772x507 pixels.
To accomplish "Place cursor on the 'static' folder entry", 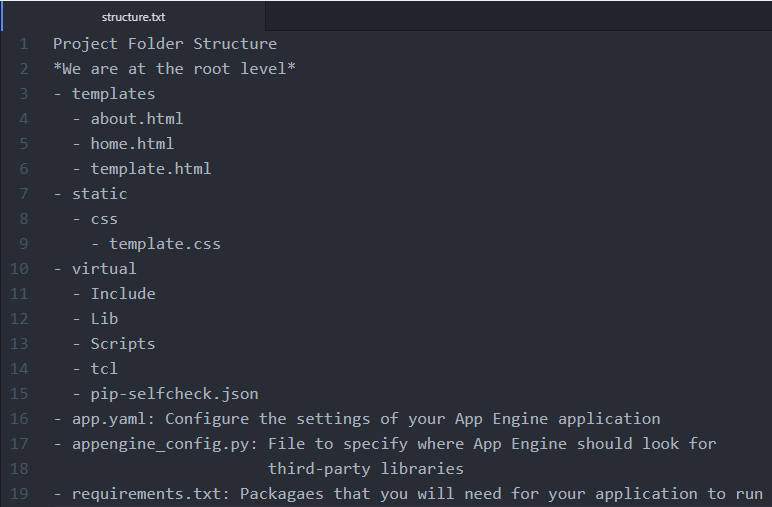I will click(x=99, y=194).
